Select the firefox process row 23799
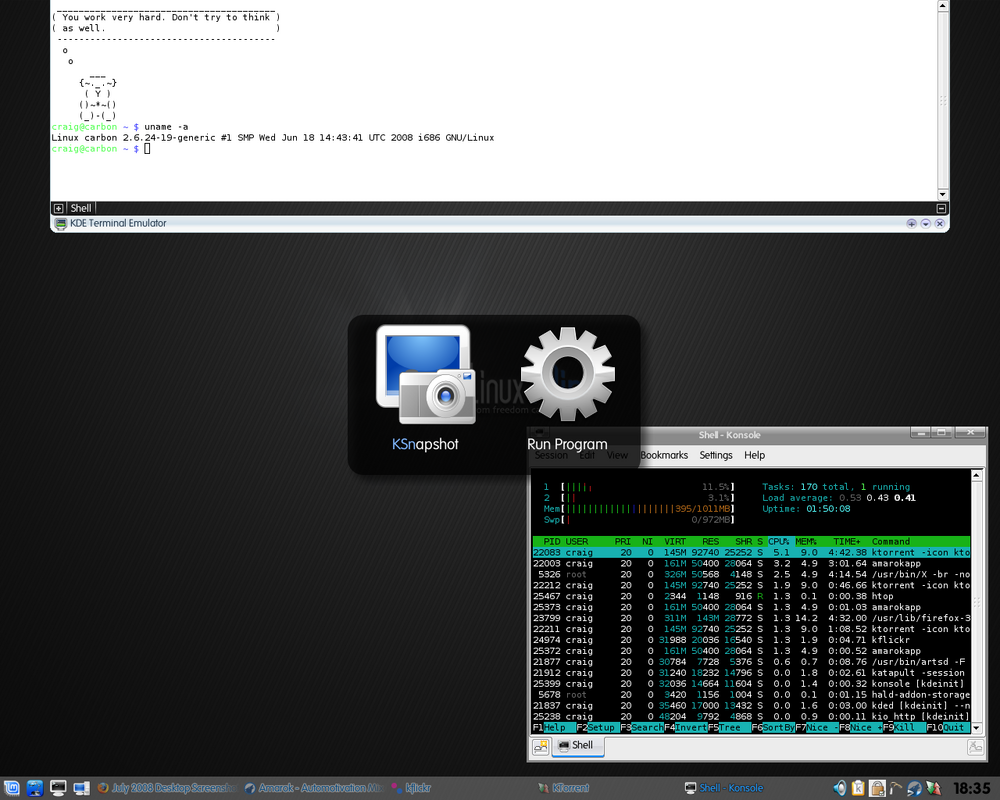 (x=751, y=618)
